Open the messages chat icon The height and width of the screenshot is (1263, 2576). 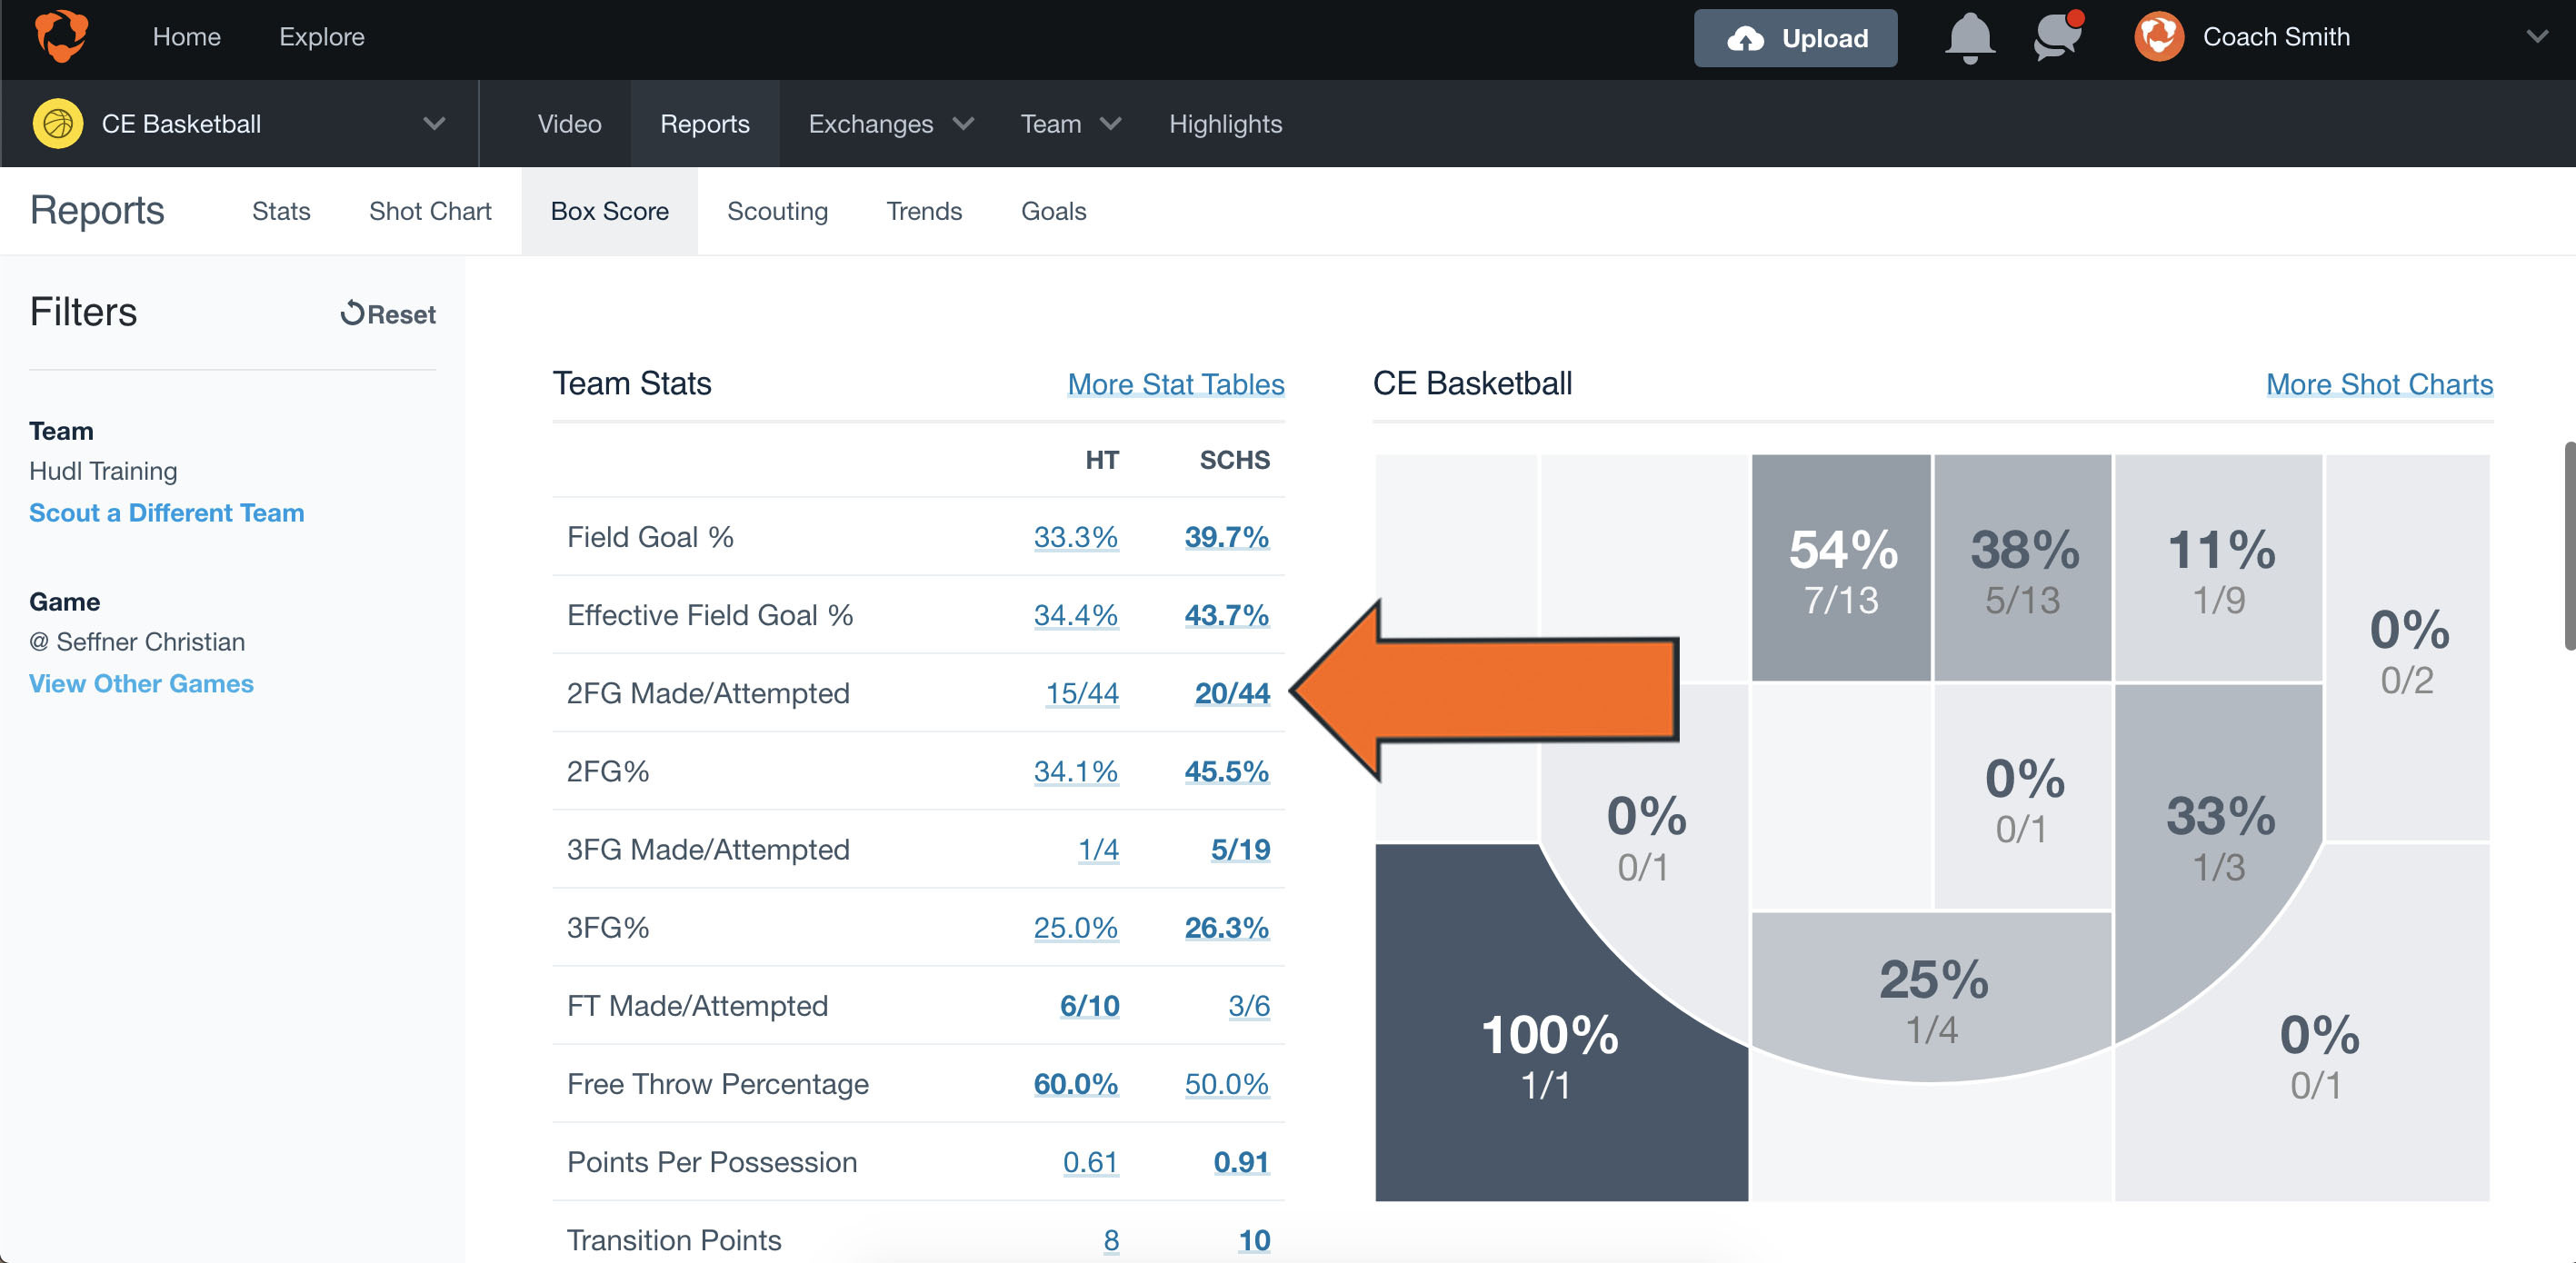(x=2056, y=38)
